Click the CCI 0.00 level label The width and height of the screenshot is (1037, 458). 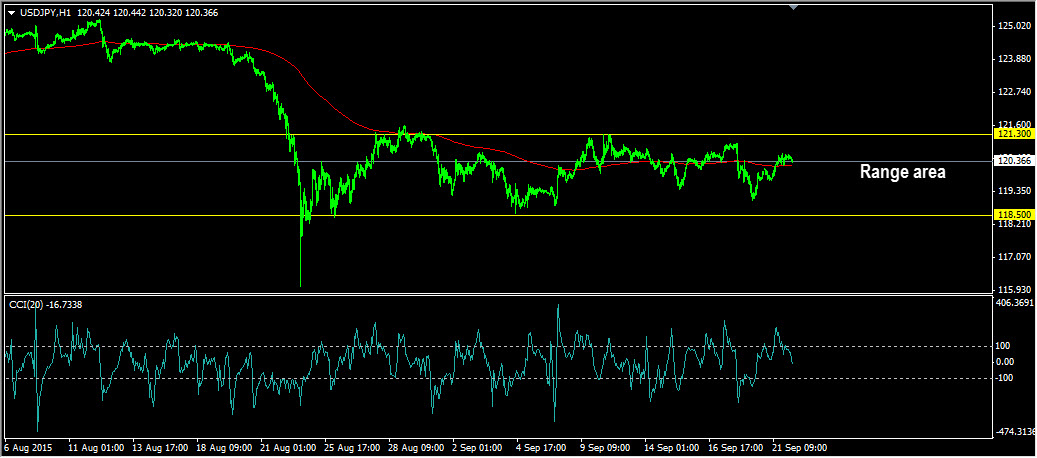(1006, 362)
